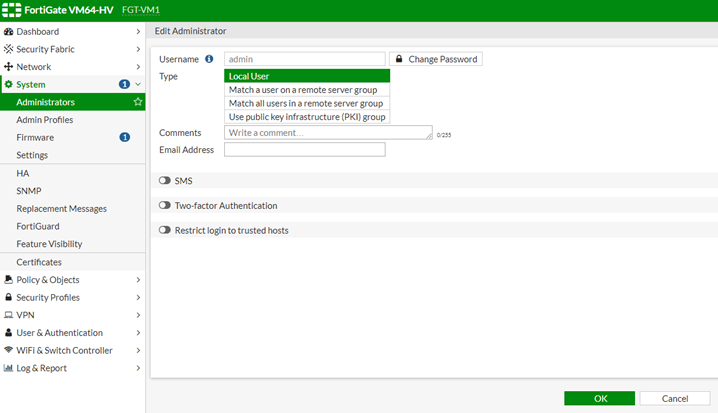
Task: Click the VPN monitor icon in sidebar
Action: point(9,315)
